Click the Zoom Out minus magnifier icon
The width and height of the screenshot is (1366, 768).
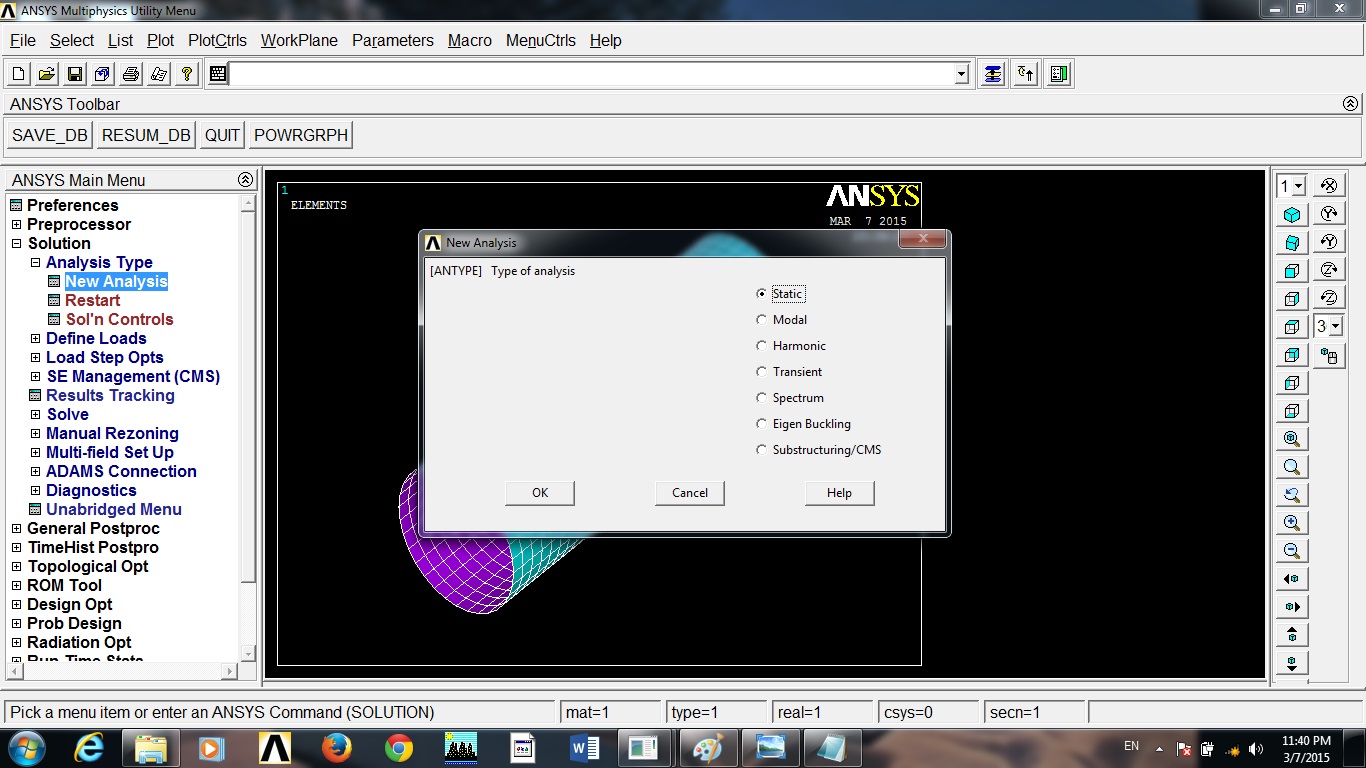pyautogui.click(x=1292, y=551)
